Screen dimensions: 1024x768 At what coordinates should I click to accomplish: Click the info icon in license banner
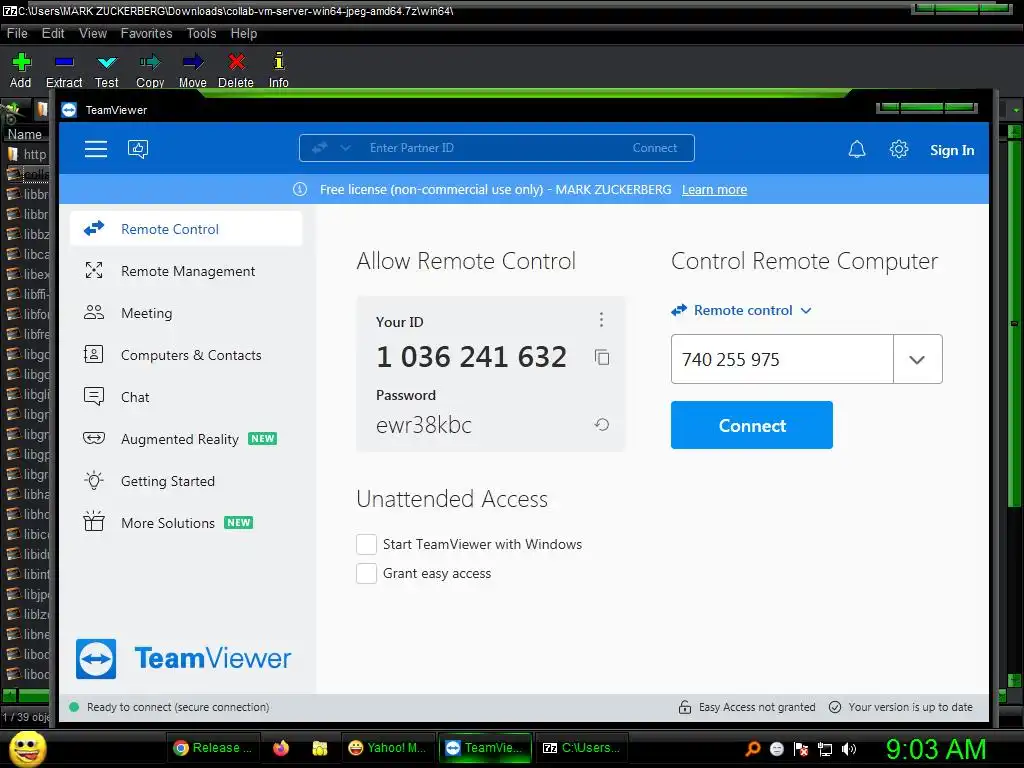[x=300, y=189]
